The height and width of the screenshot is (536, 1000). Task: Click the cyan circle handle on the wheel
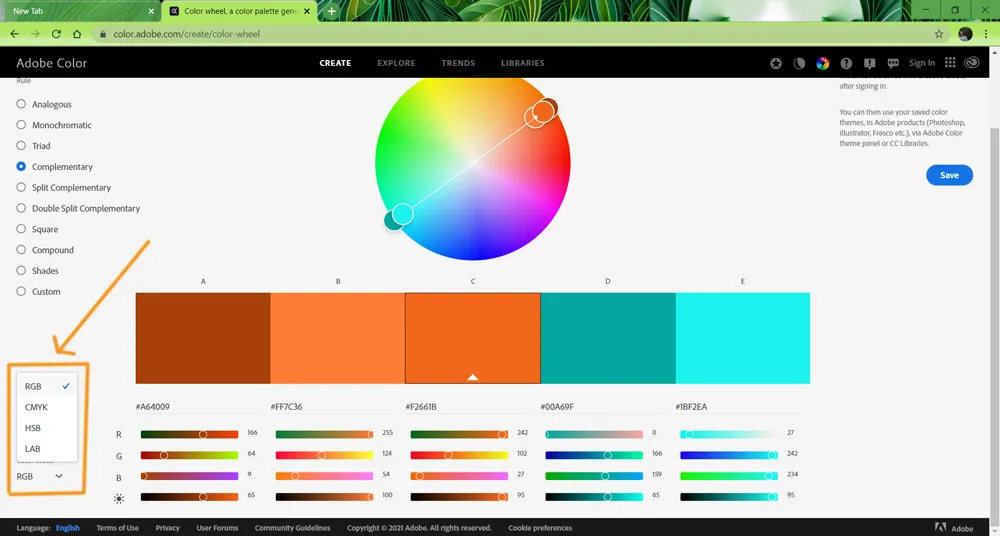pyautogui.click(x=402, y=214)
